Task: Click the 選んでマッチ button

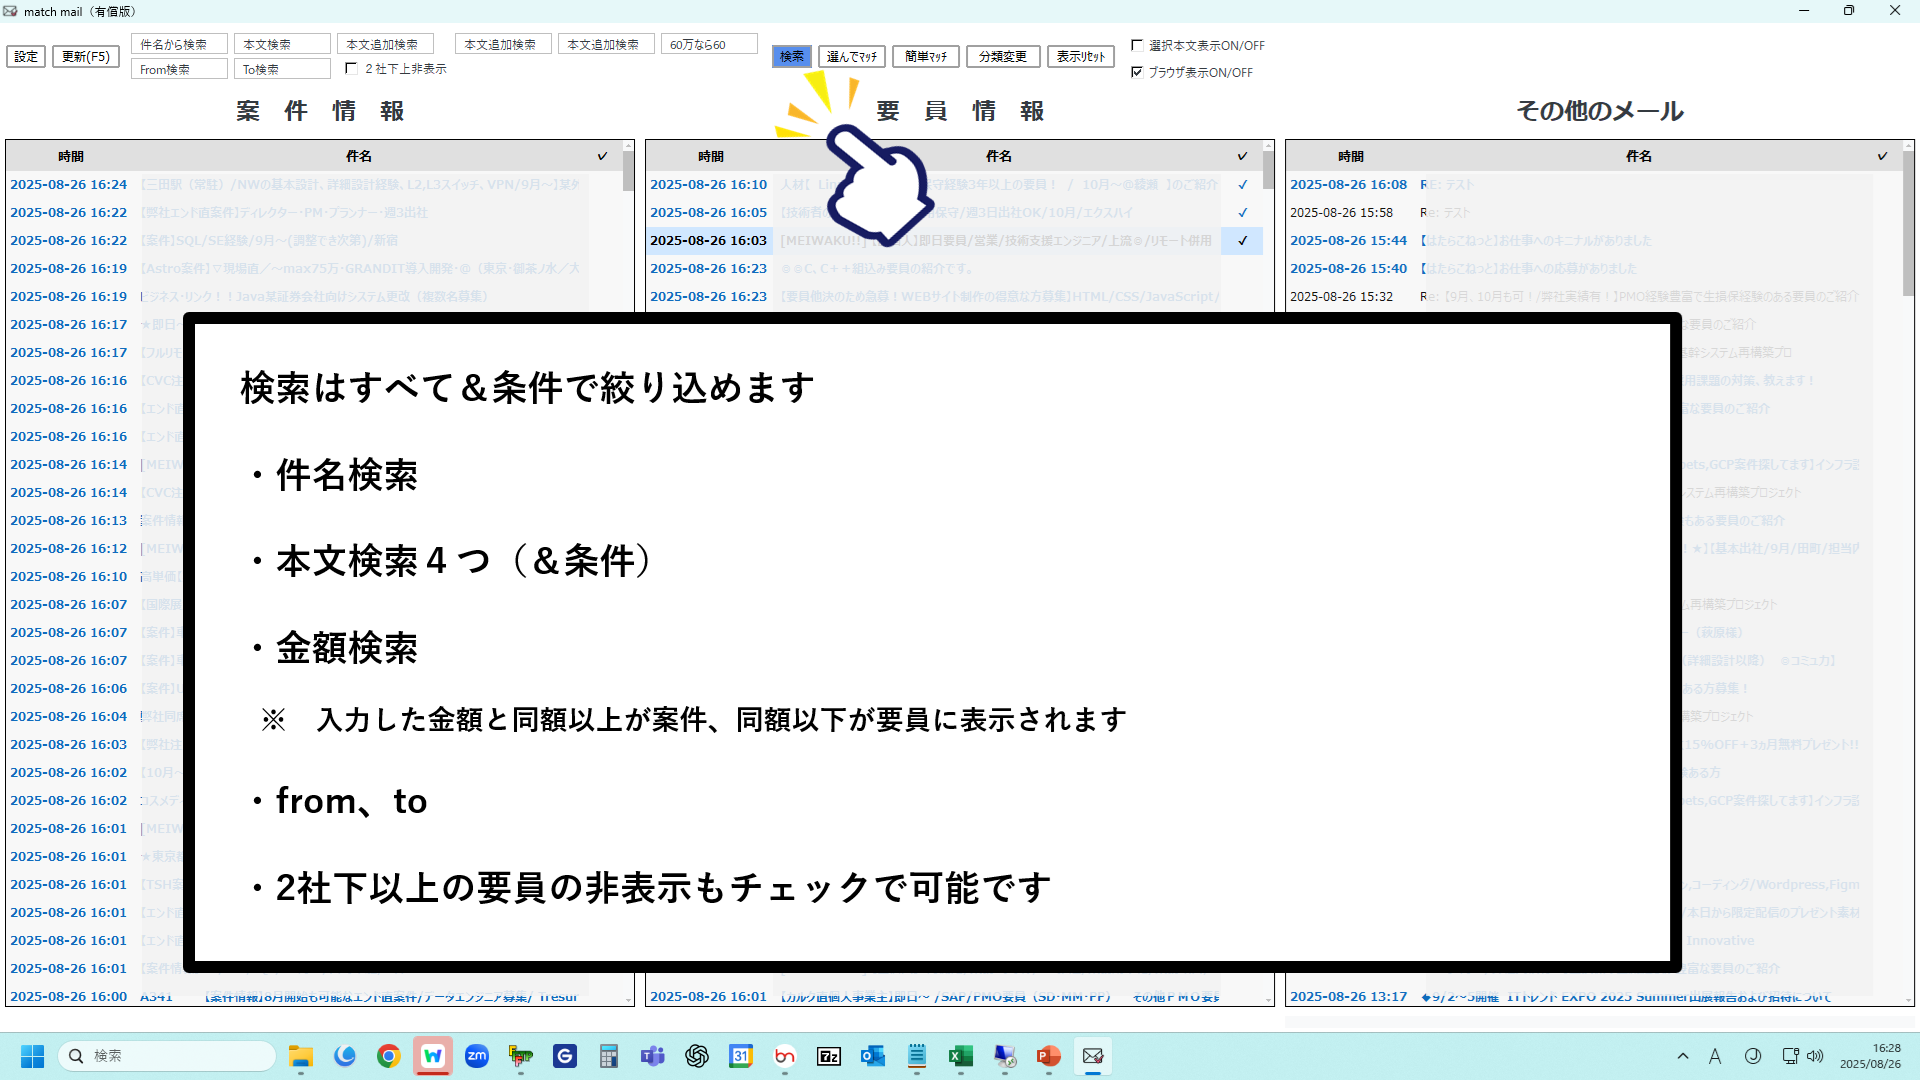Action: (x=852, y=57)
